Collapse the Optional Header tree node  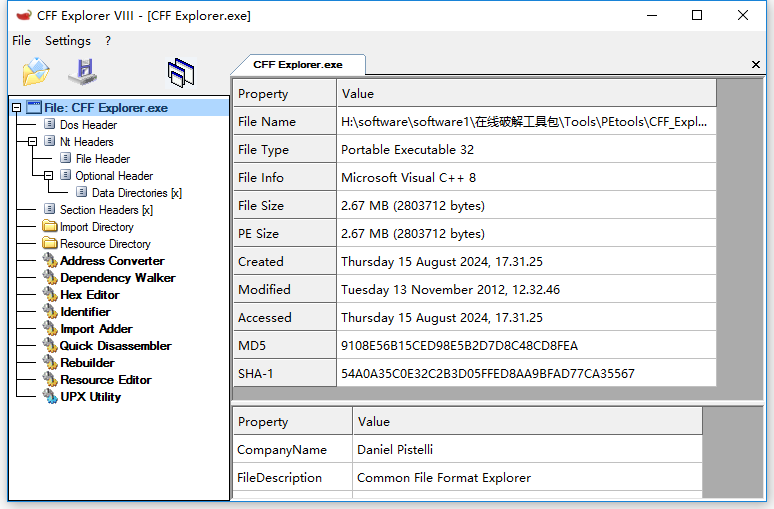48,175
